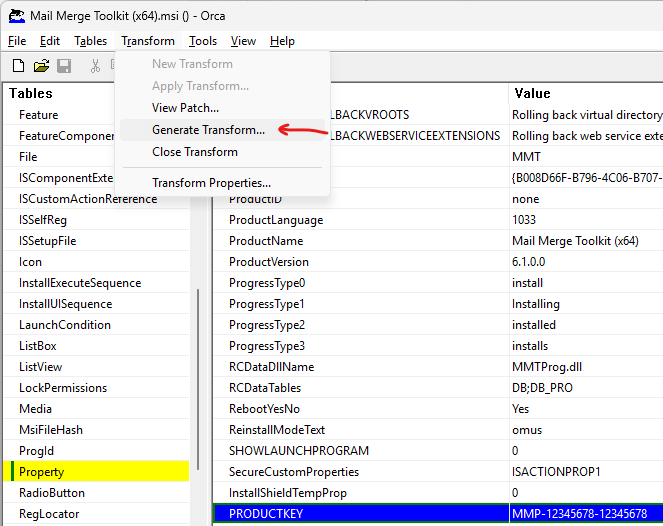
Task: Open the Tables menu
Action: [90, 41]
